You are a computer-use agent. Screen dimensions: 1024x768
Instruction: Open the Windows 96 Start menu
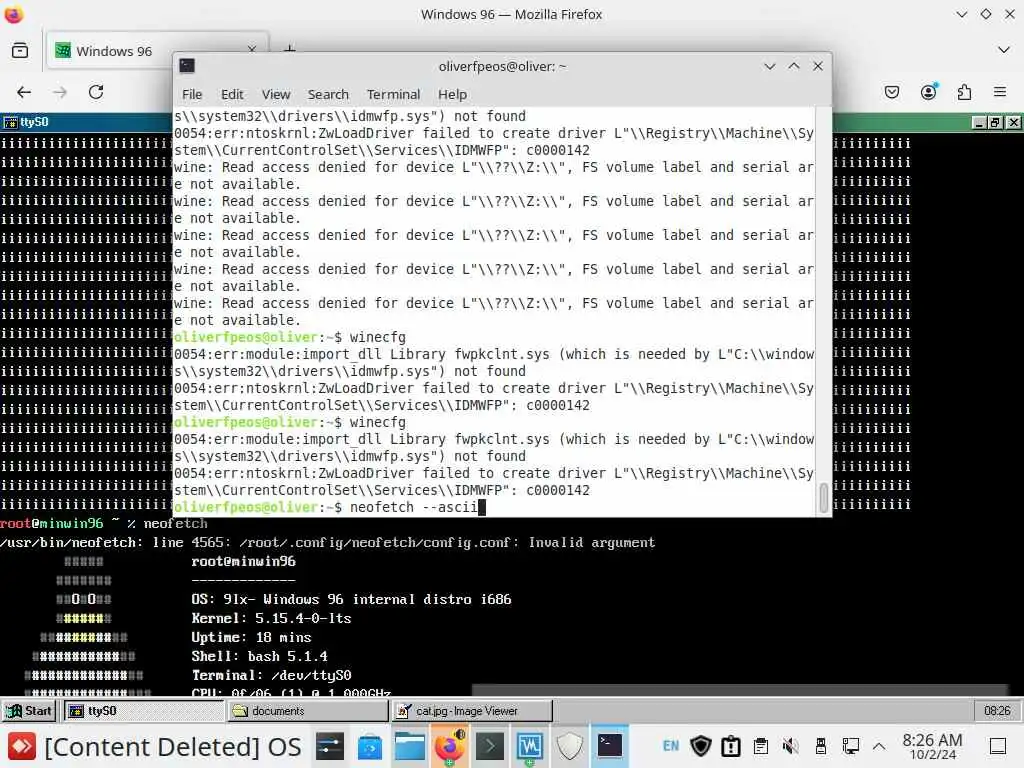click(28, 711)
